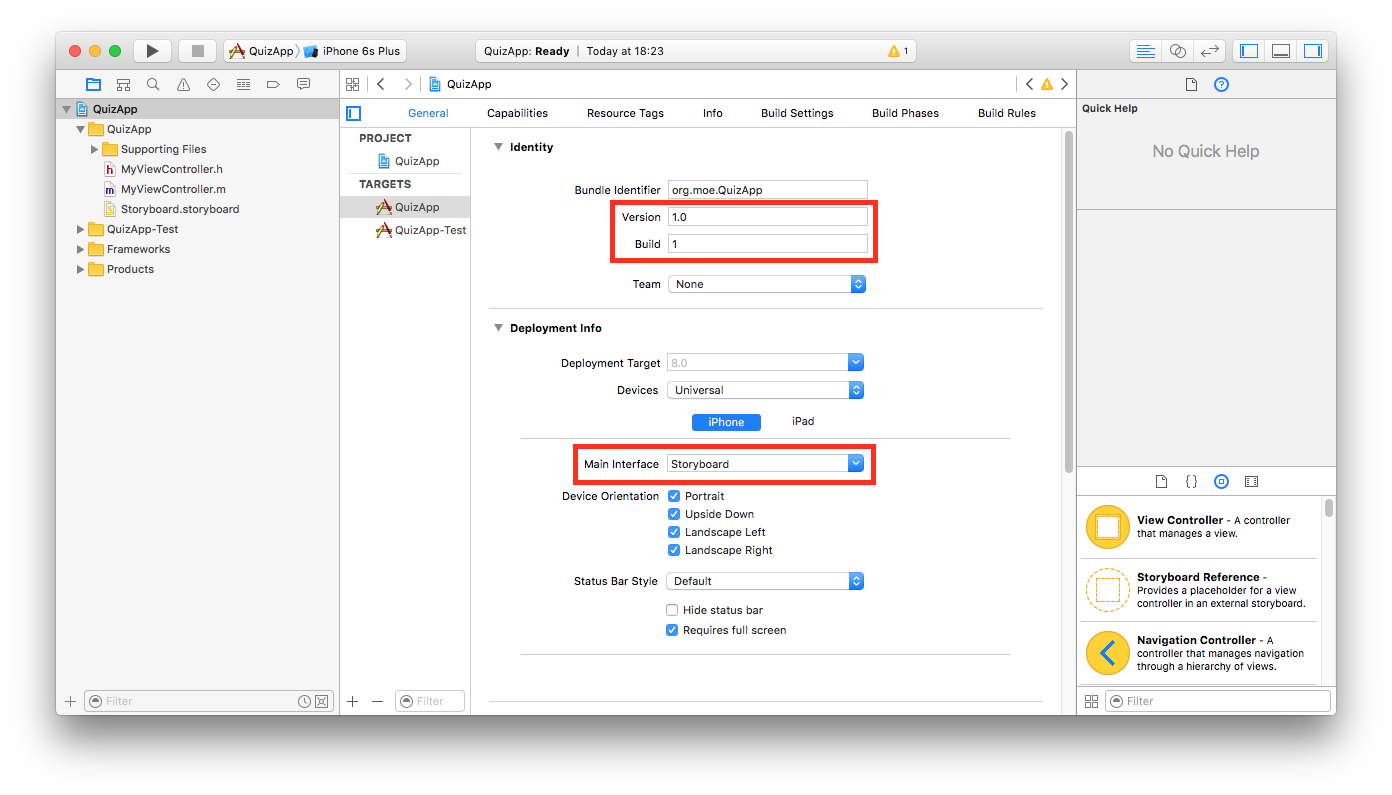Screen dimensions: 1392x795
Task: Open related items grid icon in jump bar
Action: tap(352, 84)
